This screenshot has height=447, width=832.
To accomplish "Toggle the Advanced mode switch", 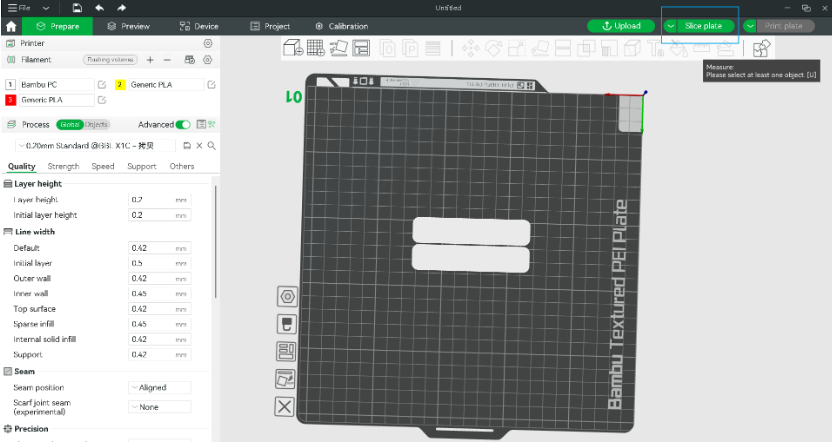I will tap(183, 124).
